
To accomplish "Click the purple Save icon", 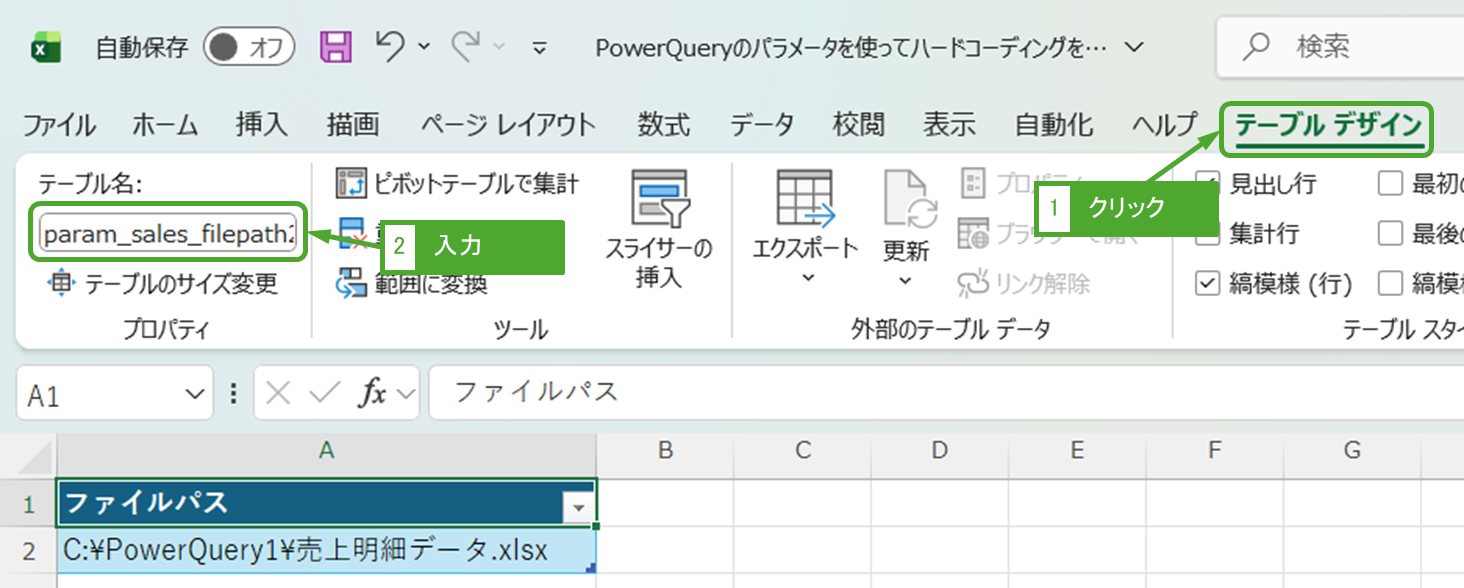I will click(x=336, y=47).
